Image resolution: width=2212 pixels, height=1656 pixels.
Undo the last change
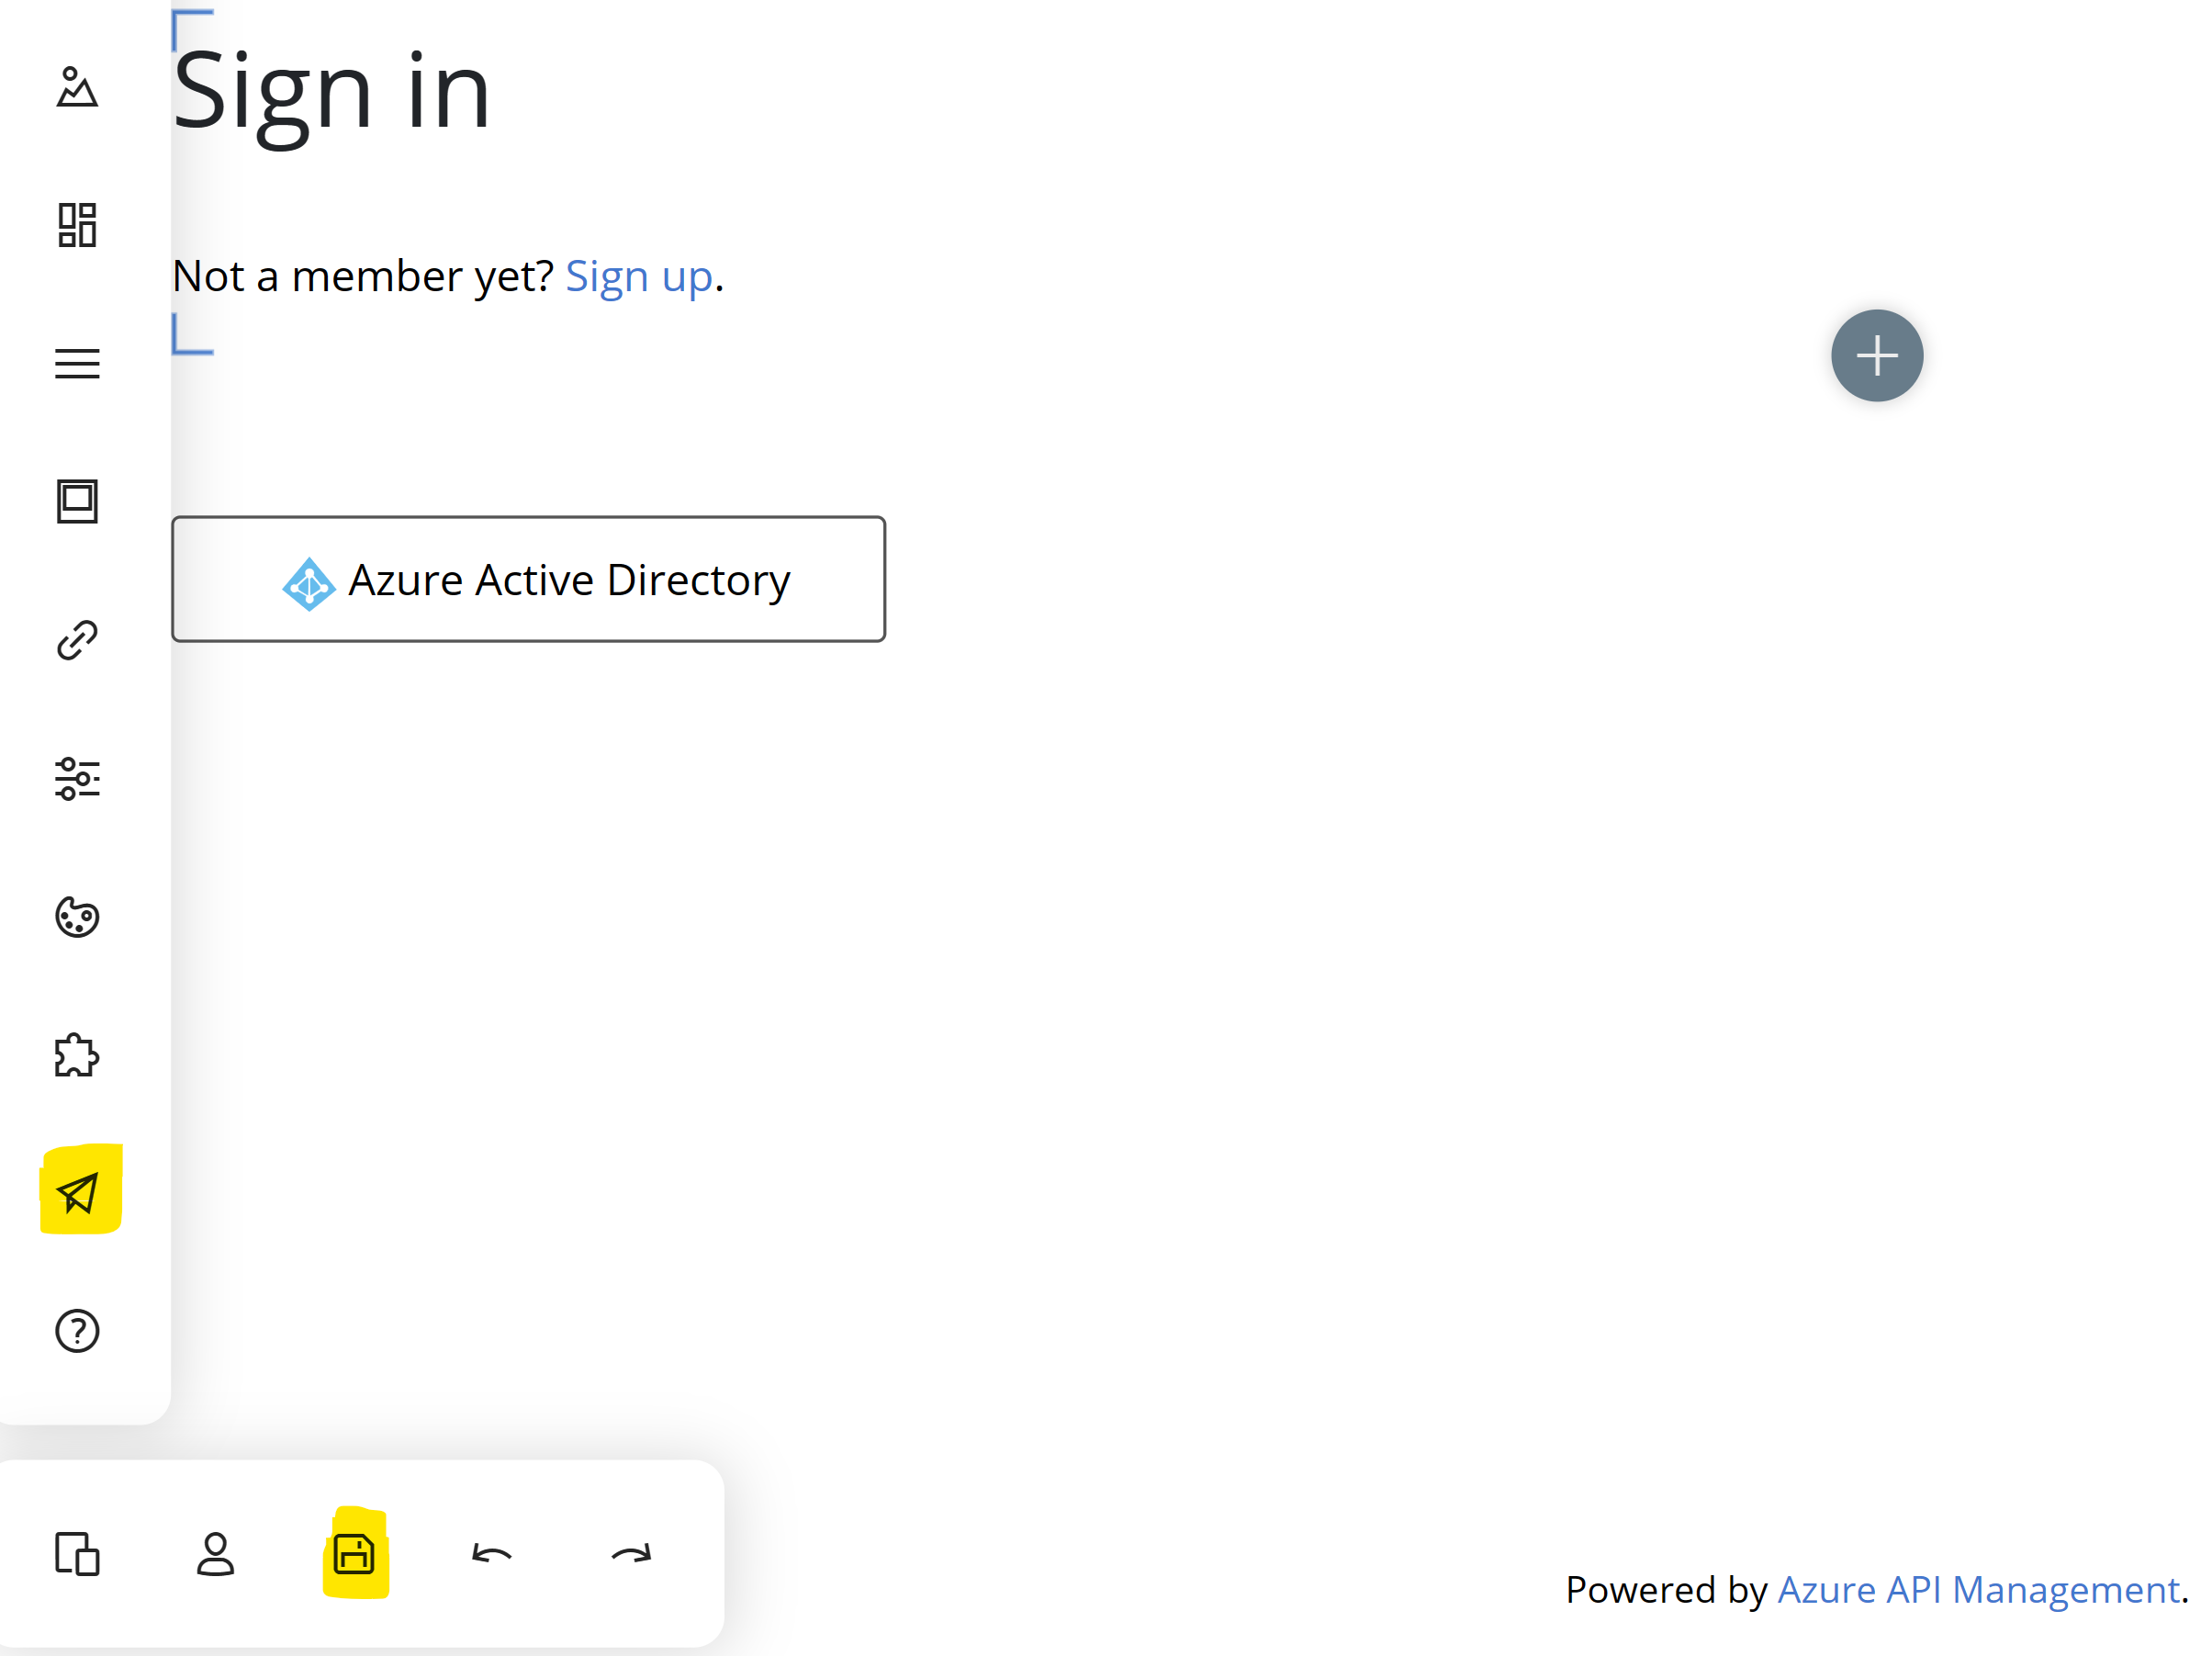click(x=491, y=1554)
